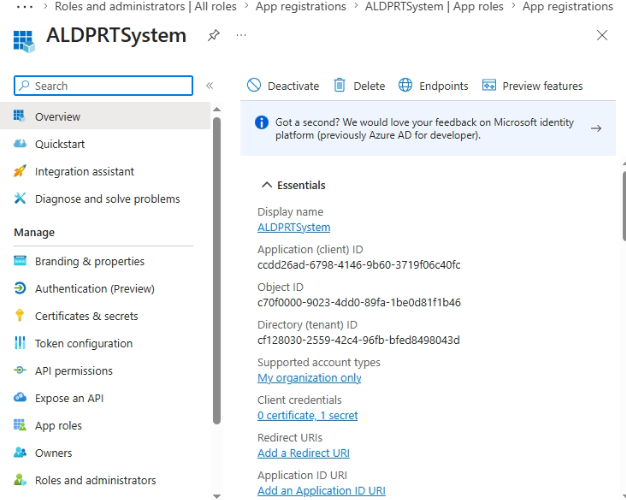Open the Endpoints command label
Image resolution: width=626 pixels, height=500 pixels.
(x=444, y=86)
